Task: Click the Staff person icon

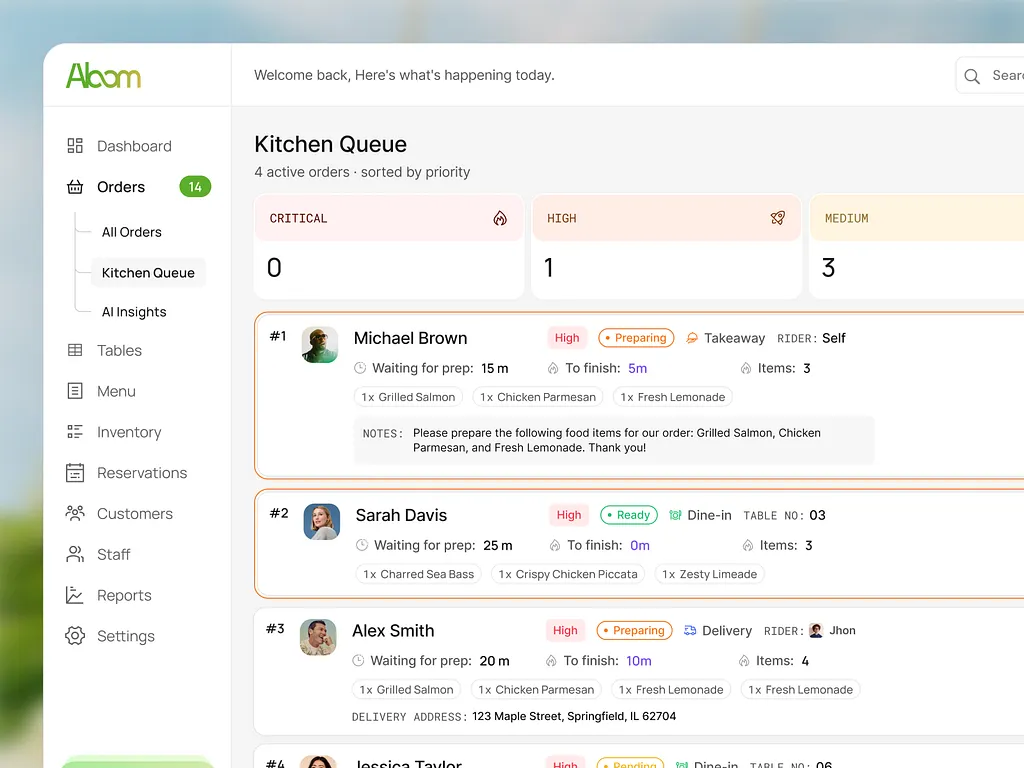Action: click(75, 554)
